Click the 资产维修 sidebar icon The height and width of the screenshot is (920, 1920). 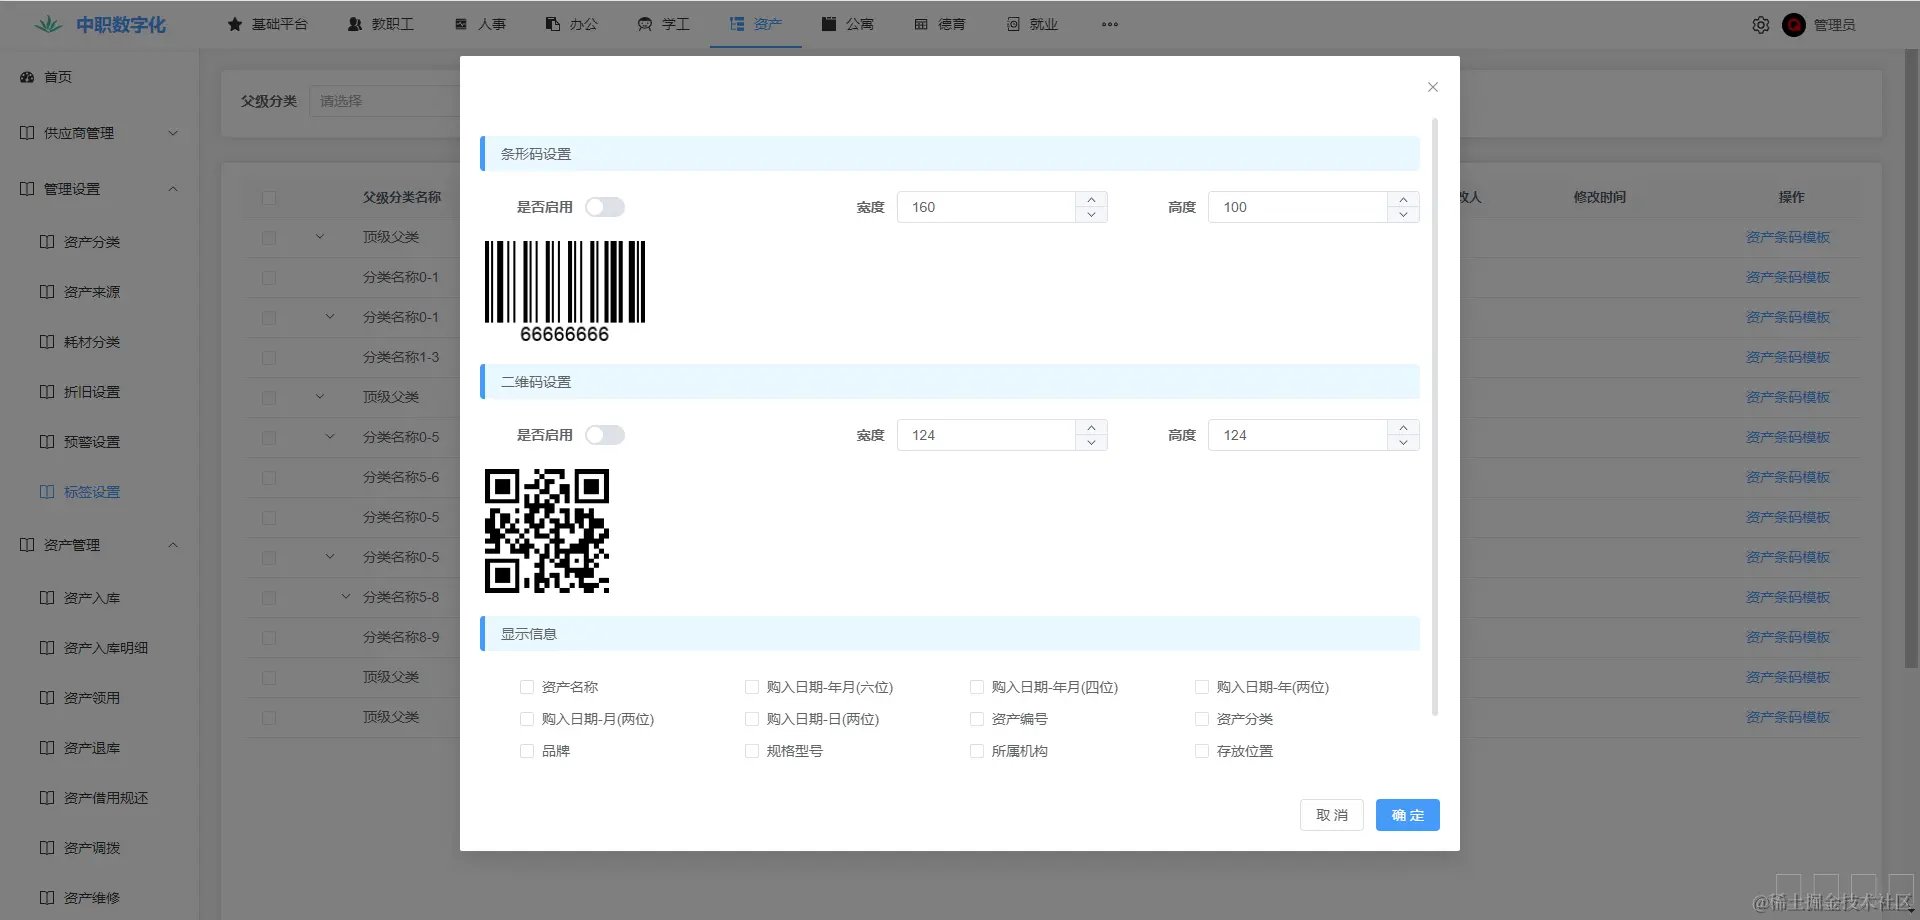coord(47,897)
